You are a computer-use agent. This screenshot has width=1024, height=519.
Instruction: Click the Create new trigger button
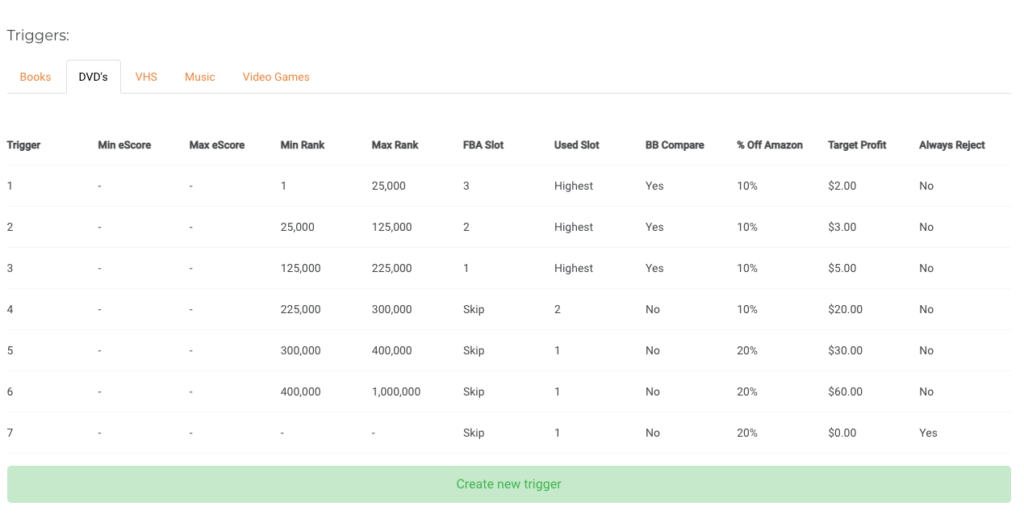coord(509,484)
